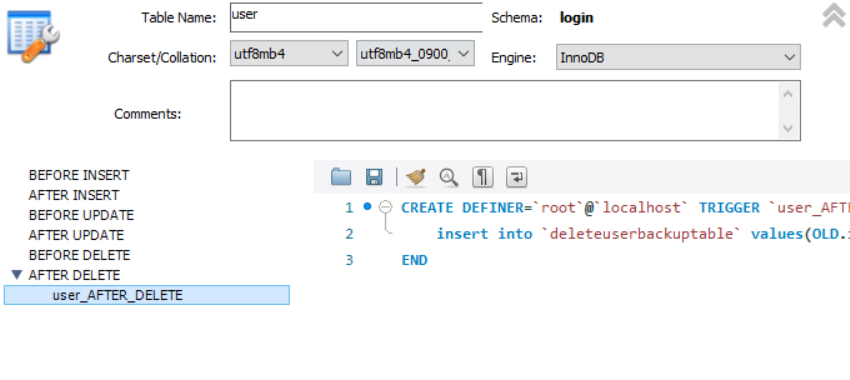This screenshot has width=850, height=380.
Task: Beautify SQL with the broom icon
Action: tap(416, 177)
